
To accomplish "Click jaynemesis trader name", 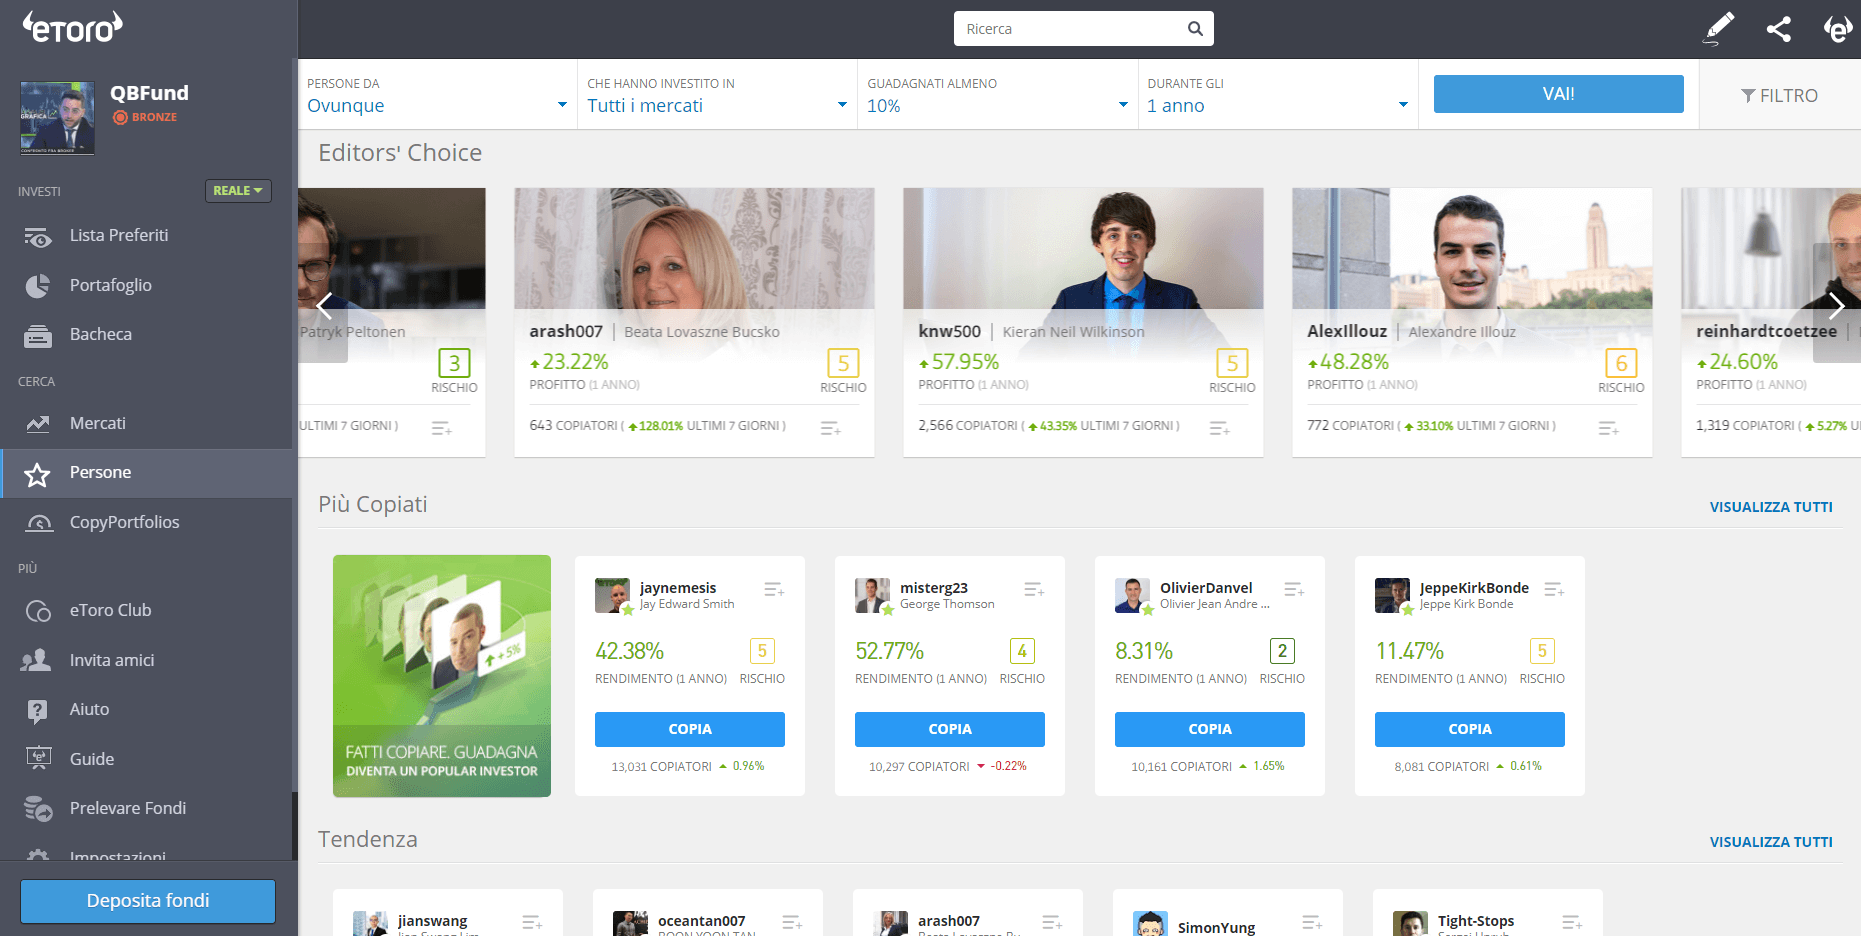I will (x=678, y=588).
